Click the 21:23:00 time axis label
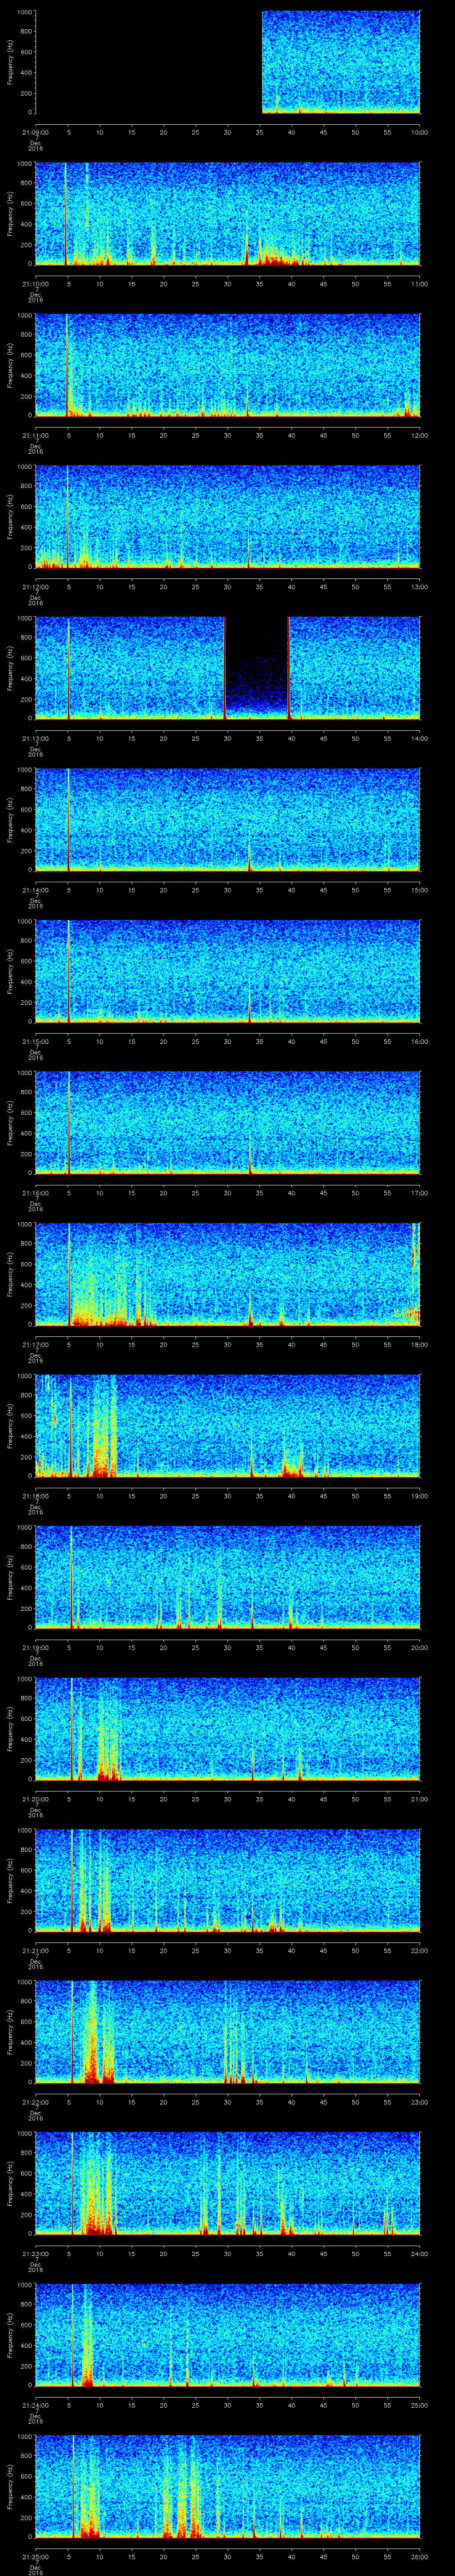Image resolution: width=455 pixels, height=2576 pixels. point(35,2253)
